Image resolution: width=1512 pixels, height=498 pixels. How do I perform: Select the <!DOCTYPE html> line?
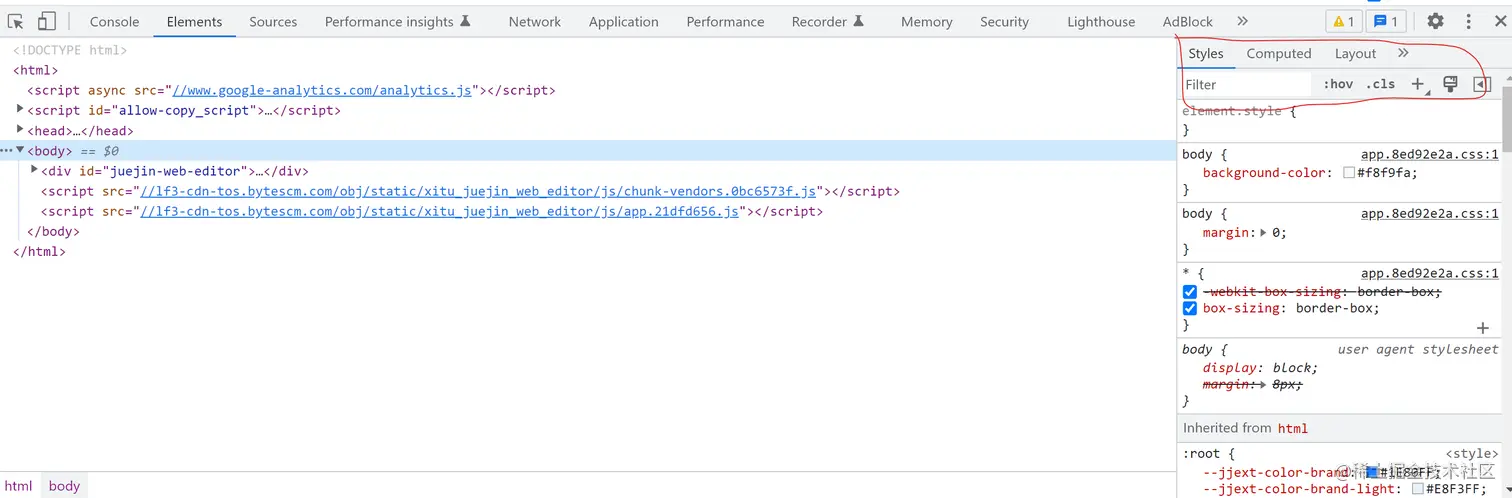70,50
